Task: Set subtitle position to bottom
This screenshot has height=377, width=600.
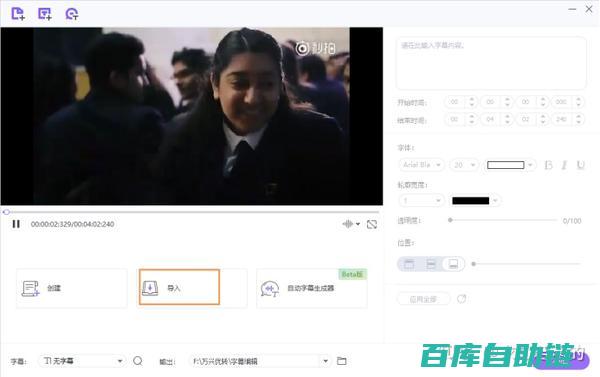Action: point(453,264)
